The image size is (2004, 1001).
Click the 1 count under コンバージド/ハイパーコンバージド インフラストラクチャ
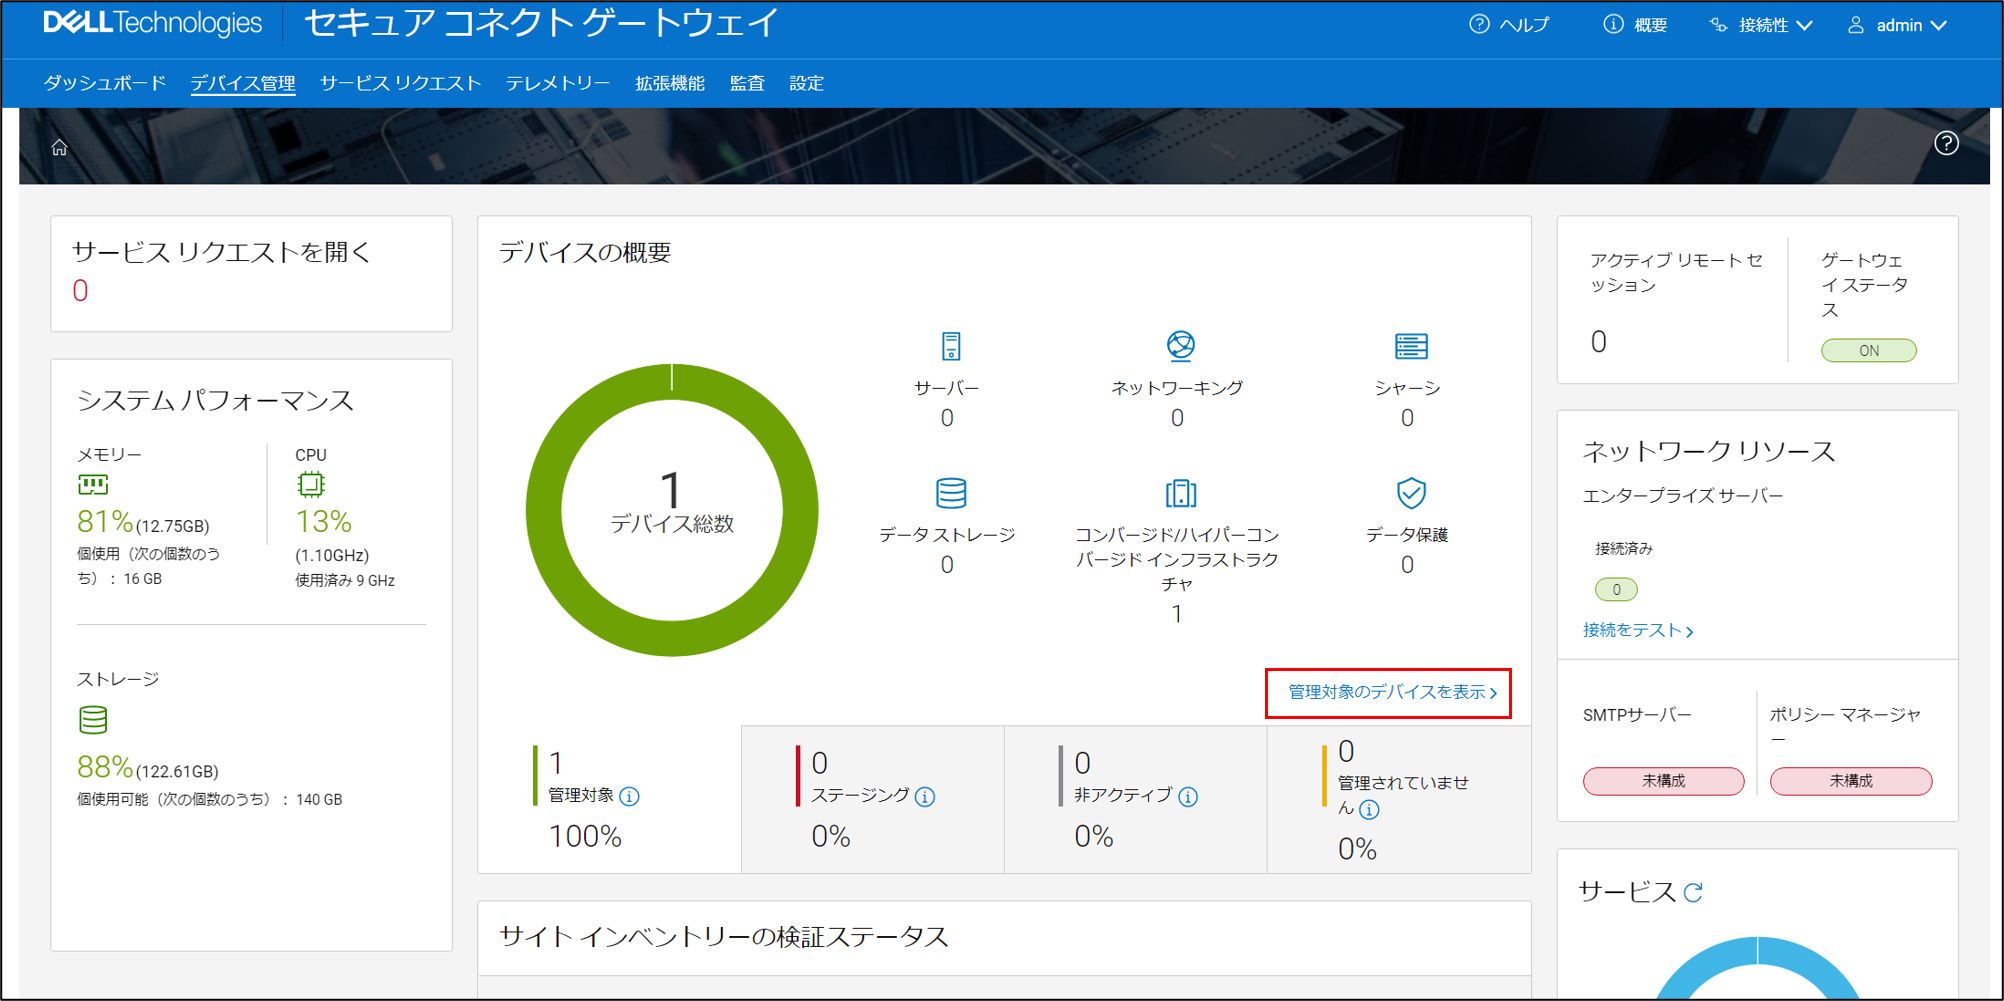point(1177,614)
